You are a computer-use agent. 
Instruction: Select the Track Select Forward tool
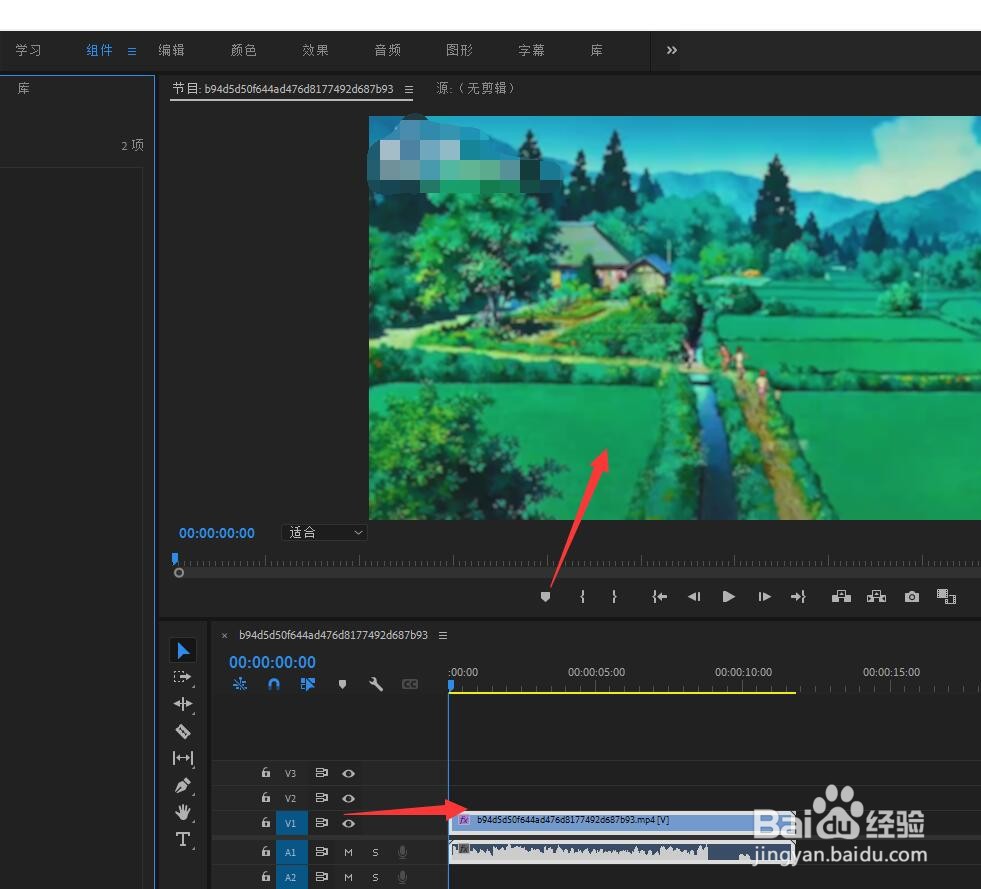pyautogui.click(x=182, y=678)
